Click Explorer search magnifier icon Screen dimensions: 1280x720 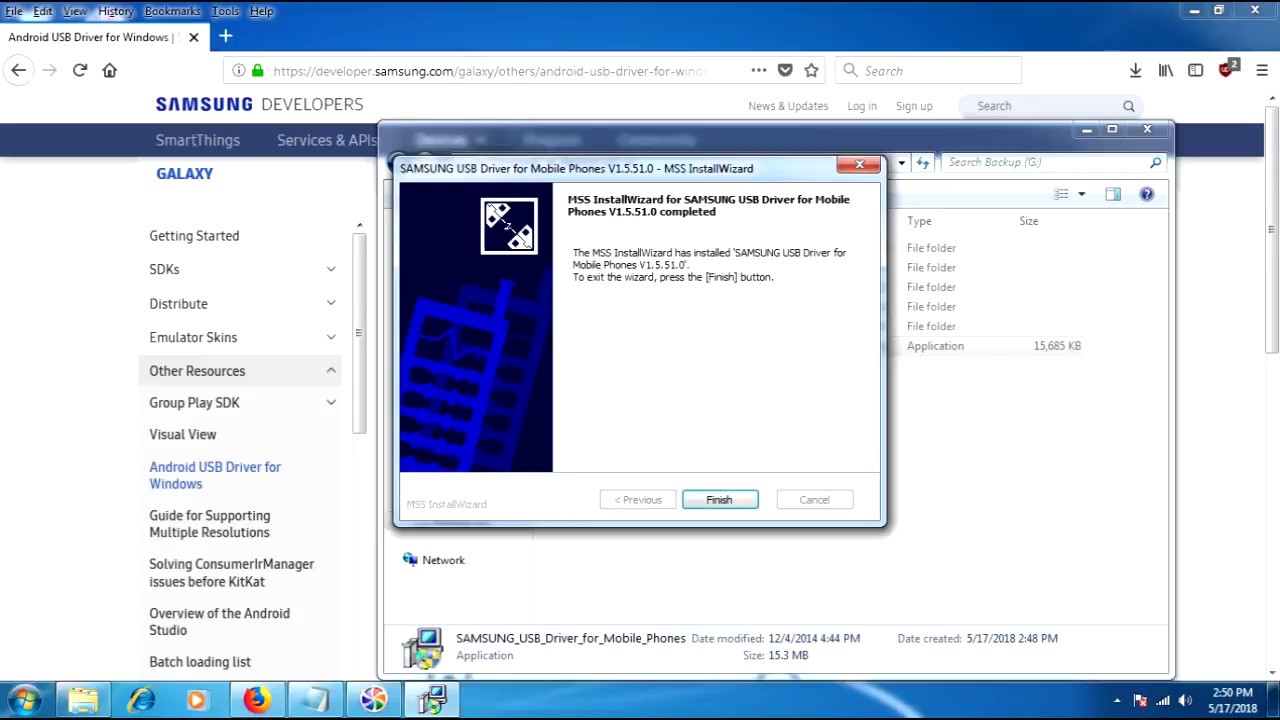[x=1156, y=162]
